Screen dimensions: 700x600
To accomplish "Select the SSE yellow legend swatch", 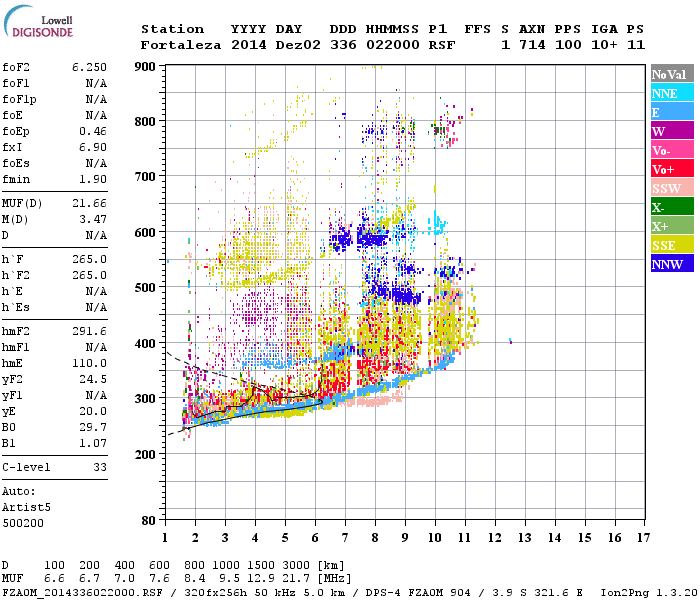I will coord(672,245).
